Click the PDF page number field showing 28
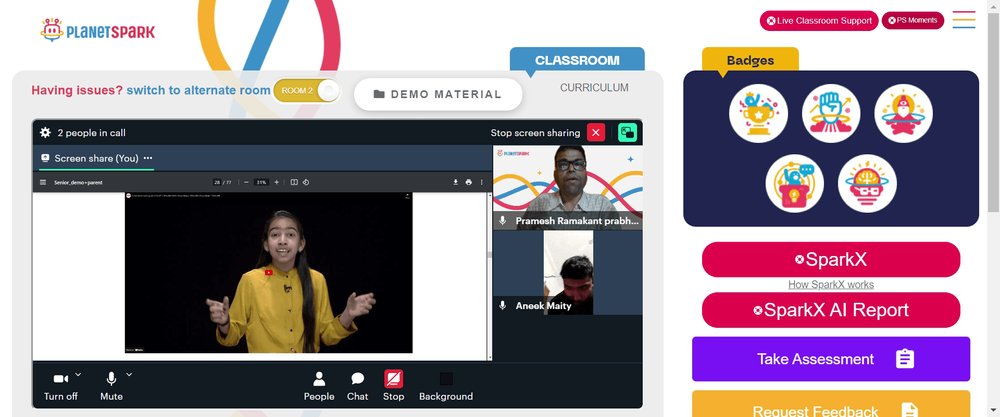Image resolution: width=1000 pixels, height=417 pixels. (x=217, y=182)
